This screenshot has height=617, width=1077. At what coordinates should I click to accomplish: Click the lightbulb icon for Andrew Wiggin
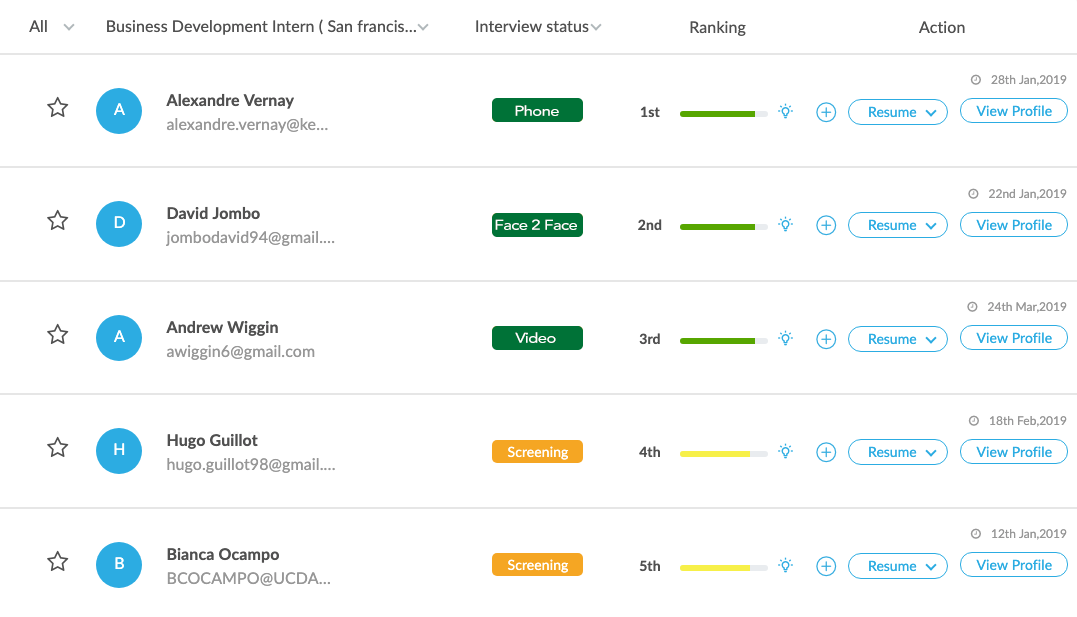coord(786,339)
